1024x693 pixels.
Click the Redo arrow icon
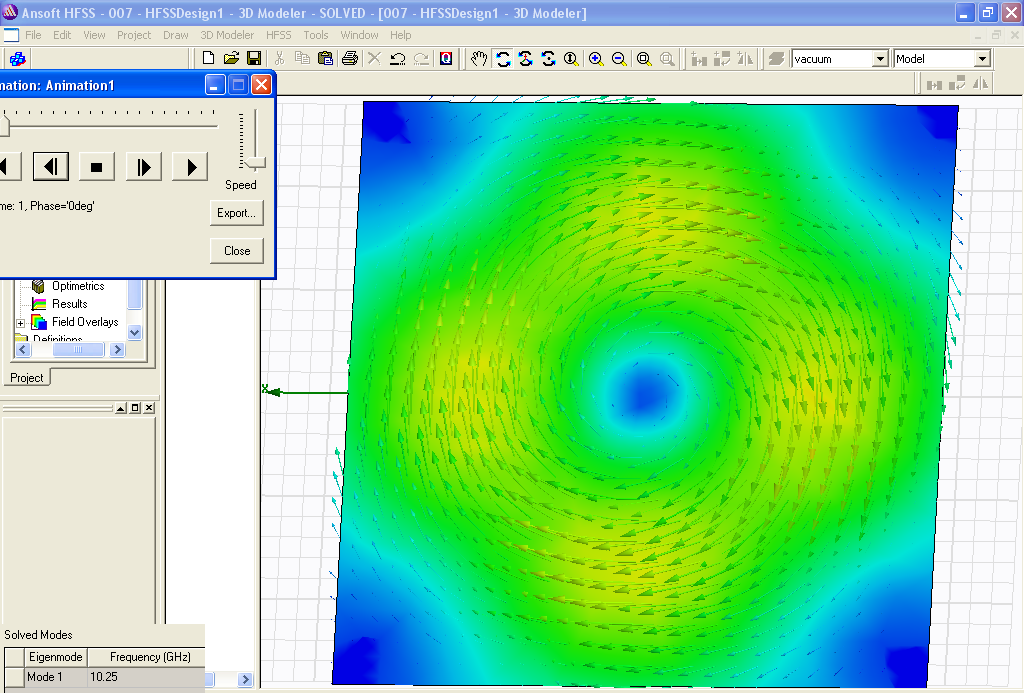(x=421, y=59)
